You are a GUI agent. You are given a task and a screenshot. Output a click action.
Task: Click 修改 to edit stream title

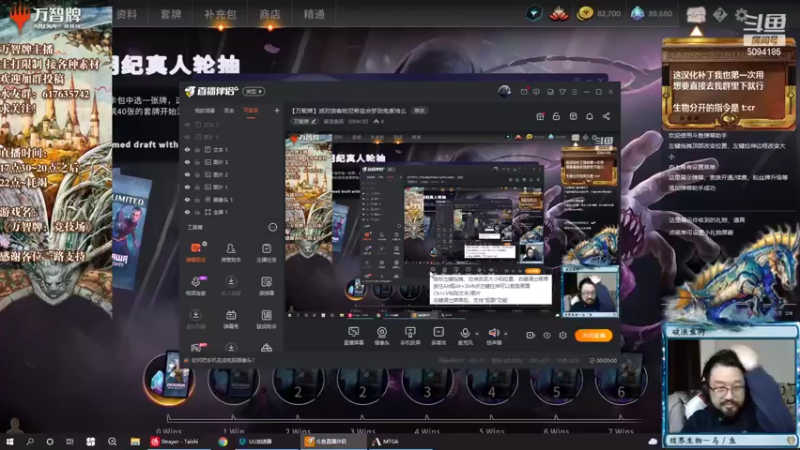pos(419,111)
